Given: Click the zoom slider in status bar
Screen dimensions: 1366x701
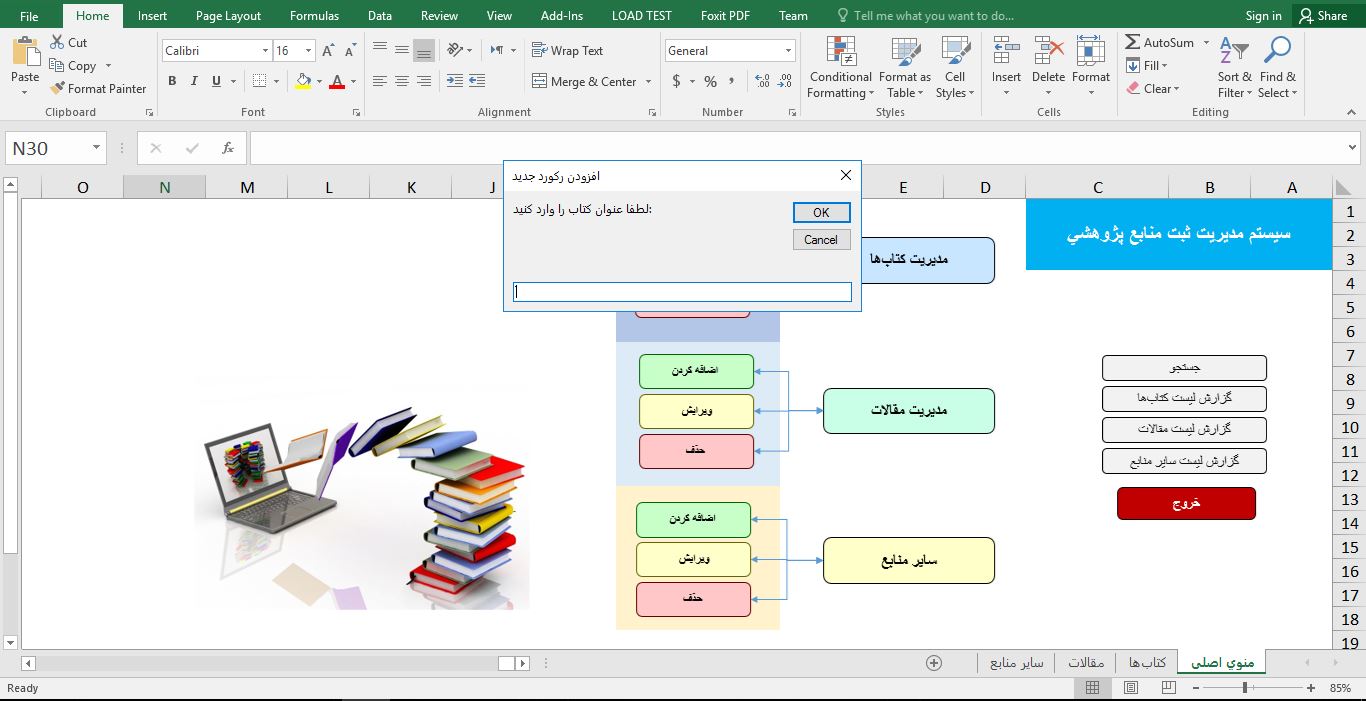Looking at the screenshot, I should pyautogui.click(x=1245, y=688).
